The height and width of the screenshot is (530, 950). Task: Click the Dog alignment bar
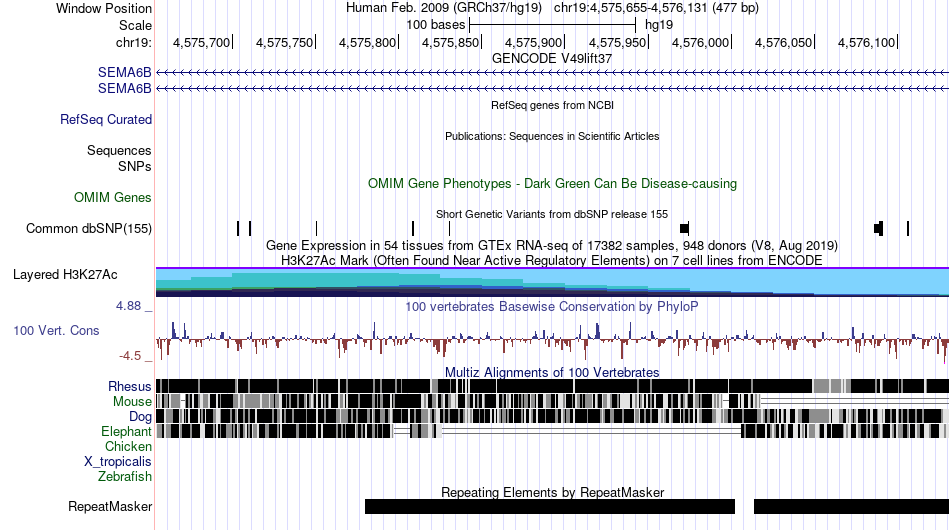tap(552, 416)
